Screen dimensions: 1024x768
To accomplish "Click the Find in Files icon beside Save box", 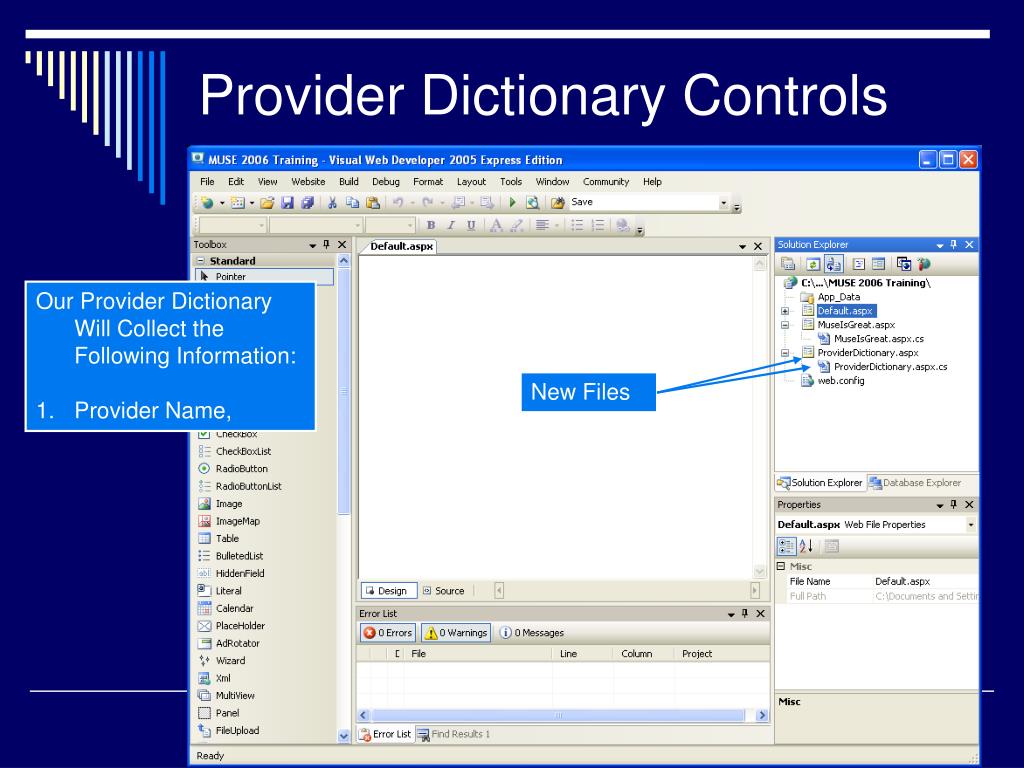I will 557,203.
